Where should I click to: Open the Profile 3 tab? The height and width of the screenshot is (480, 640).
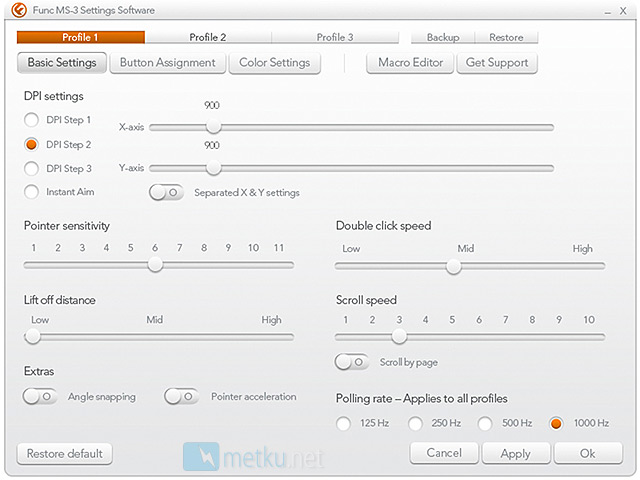335,37
